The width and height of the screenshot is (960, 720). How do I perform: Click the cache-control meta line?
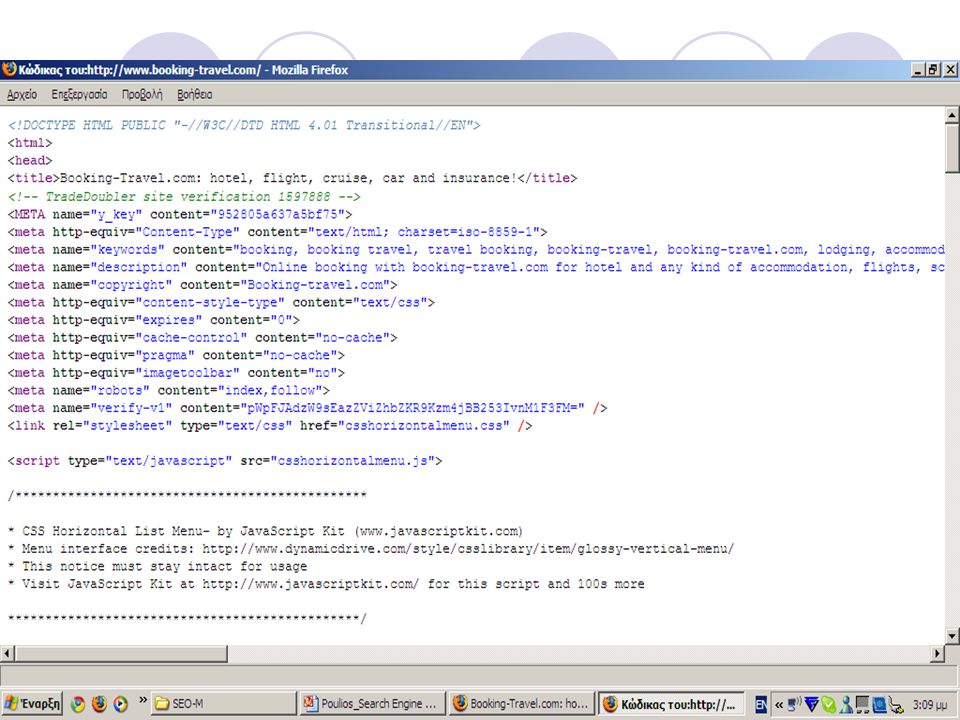click(x=202, y=338)
